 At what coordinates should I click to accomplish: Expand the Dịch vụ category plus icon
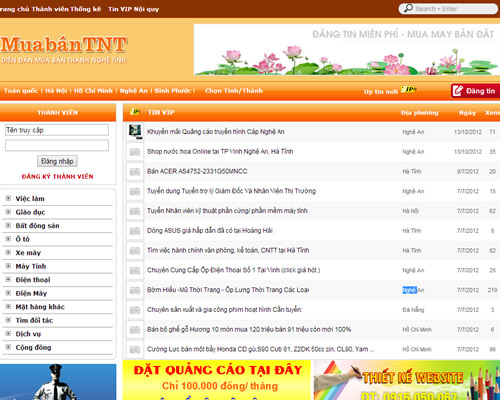coord(8,333)
